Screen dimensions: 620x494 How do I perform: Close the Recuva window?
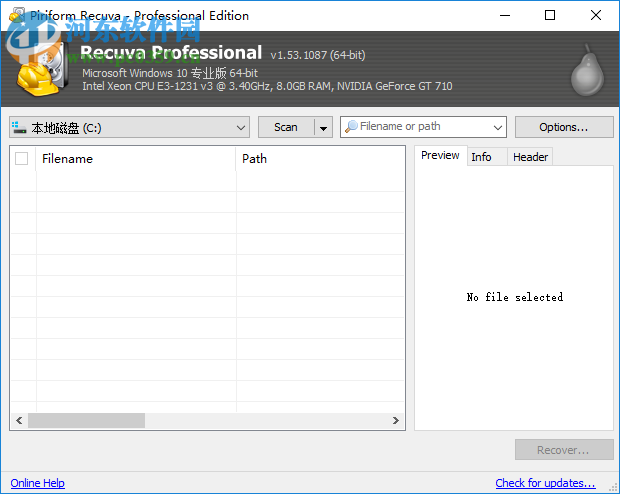coord(595,15)
